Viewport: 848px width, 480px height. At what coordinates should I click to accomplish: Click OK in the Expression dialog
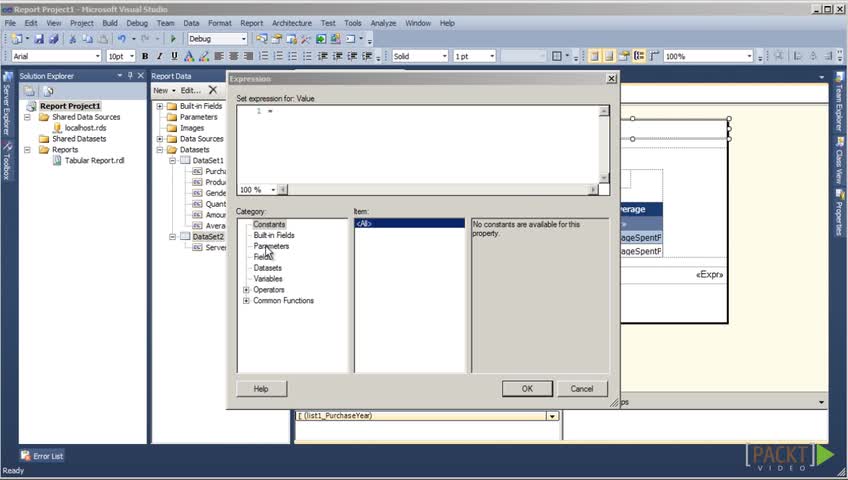click(527, 389)
